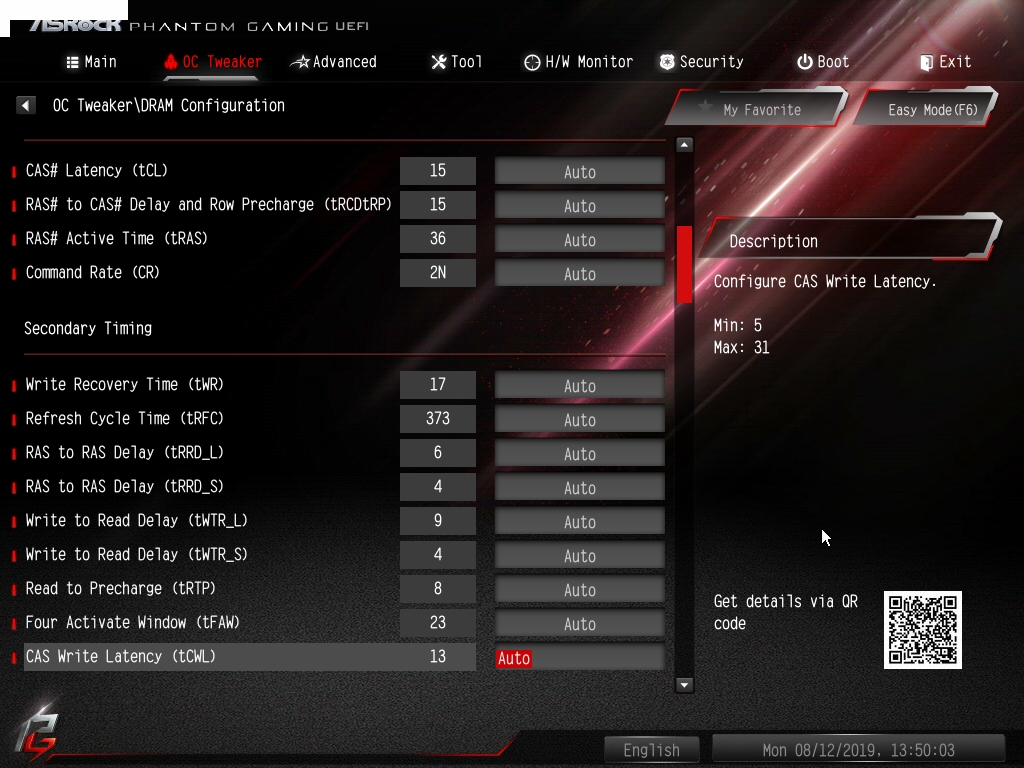Screen dimensions: 1024x768
Task: Select CAS# Latency (tCL) row label
Action: click(97, 170)
